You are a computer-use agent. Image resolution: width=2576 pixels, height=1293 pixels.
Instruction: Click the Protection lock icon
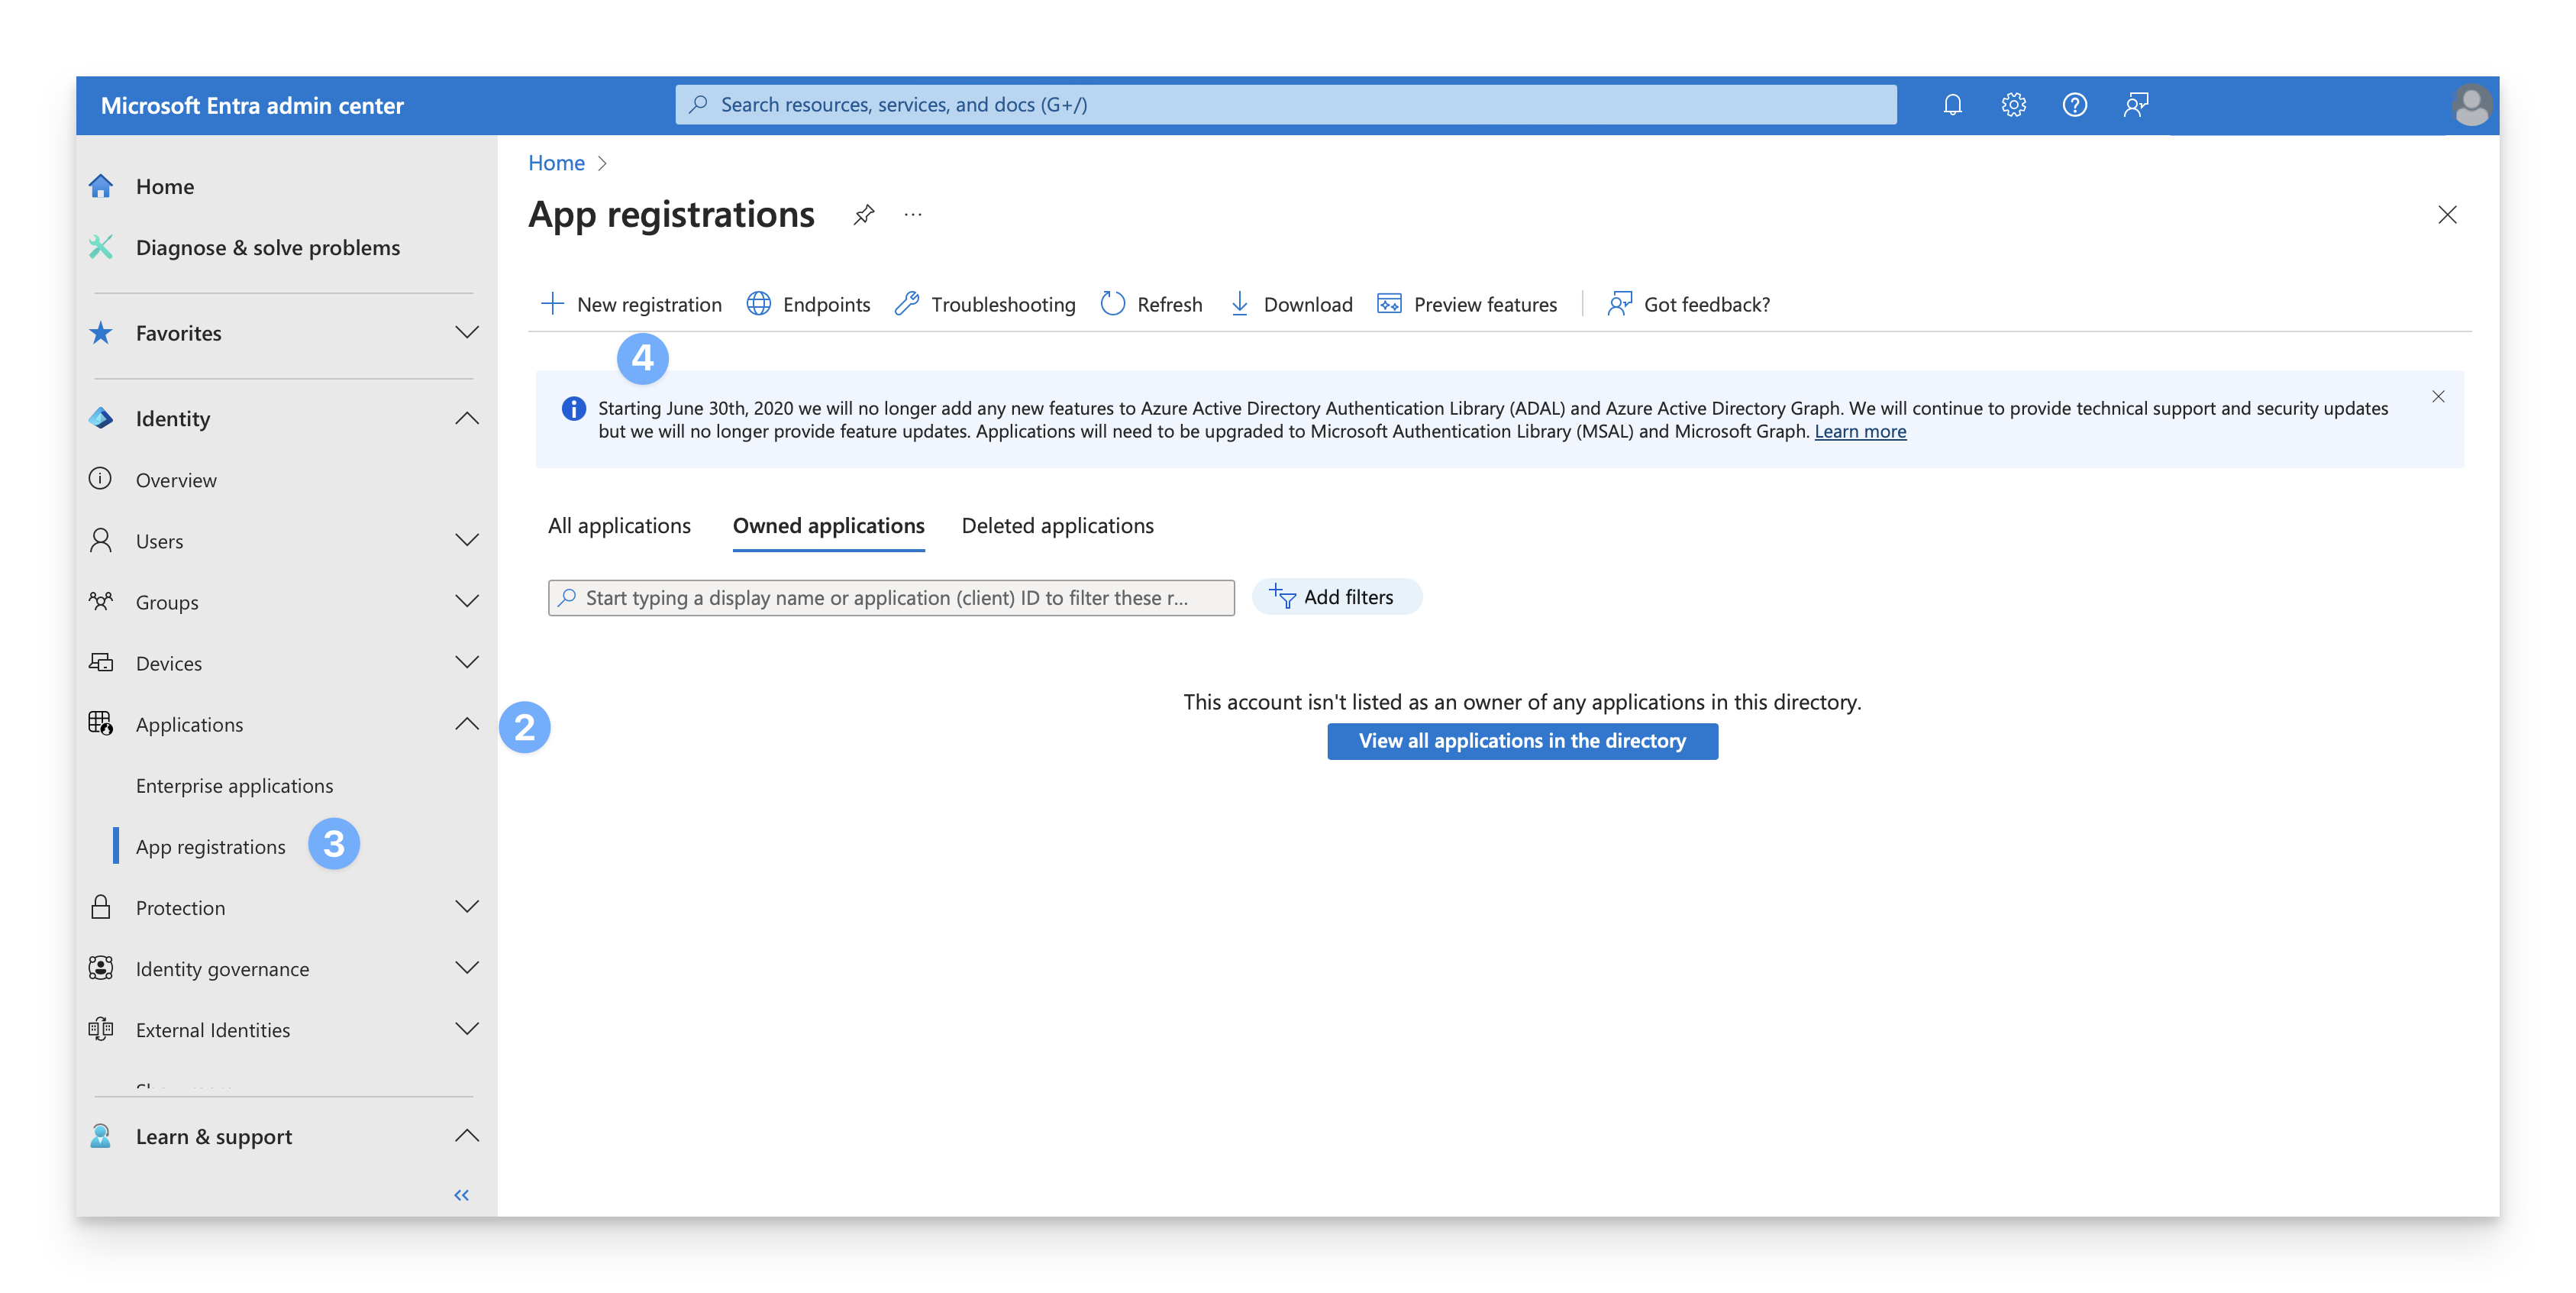(101, 907)
